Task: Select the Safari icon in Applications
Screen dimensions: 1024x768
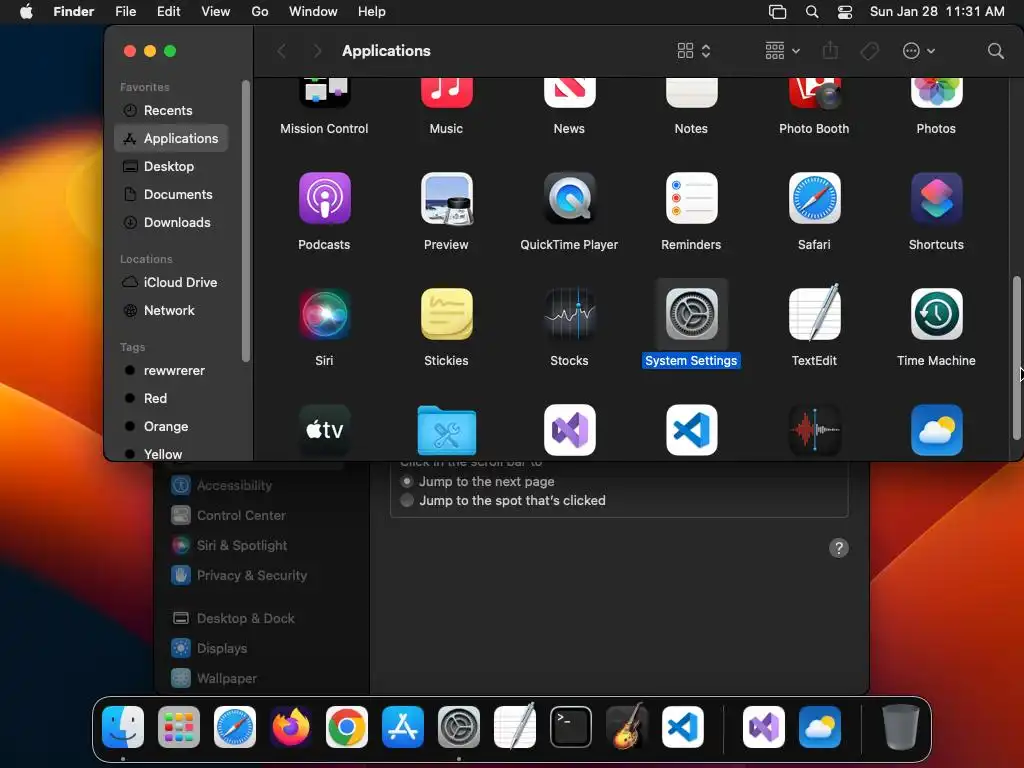Action: (x=814, y=198)
